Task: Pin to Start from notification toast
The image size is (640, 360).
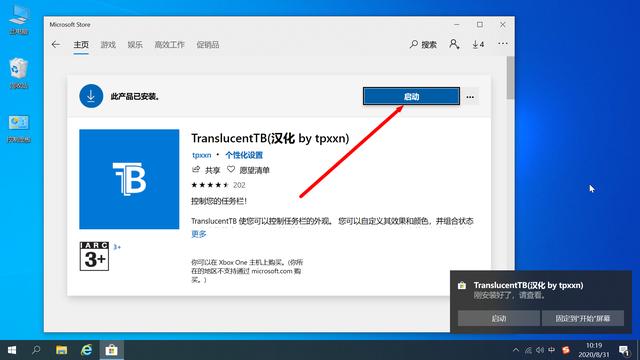Action: [x=582, y=318]
